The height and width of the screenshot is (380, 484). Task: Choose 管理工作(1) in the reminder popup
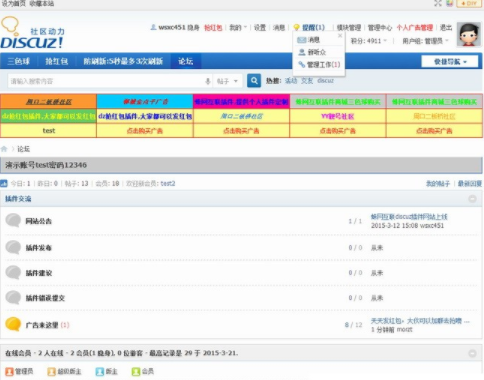tap(323, 64)
